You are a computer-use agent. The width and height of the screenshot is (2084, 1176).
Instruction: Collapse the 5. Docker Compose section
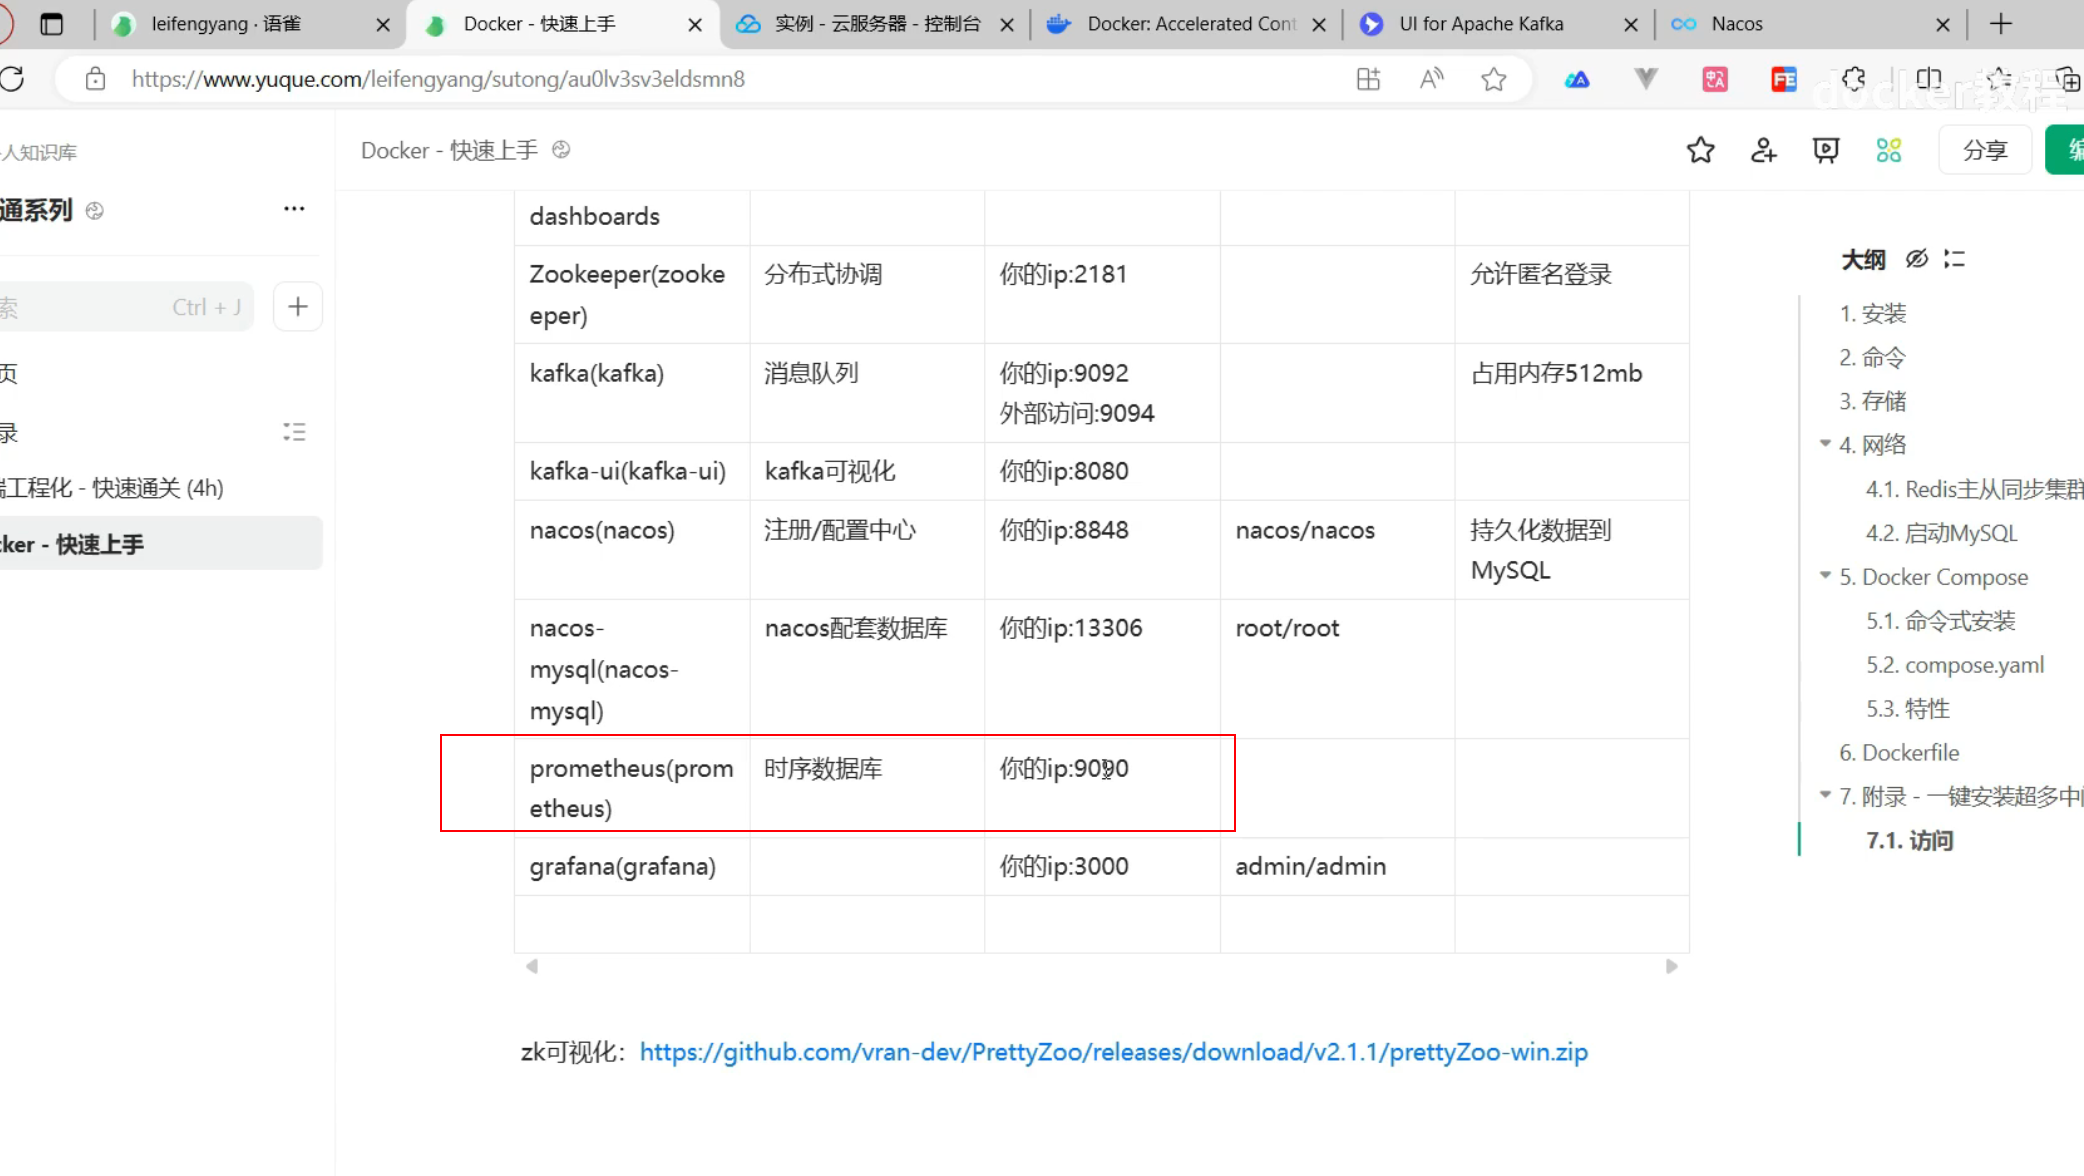(x=1825, y=575)
